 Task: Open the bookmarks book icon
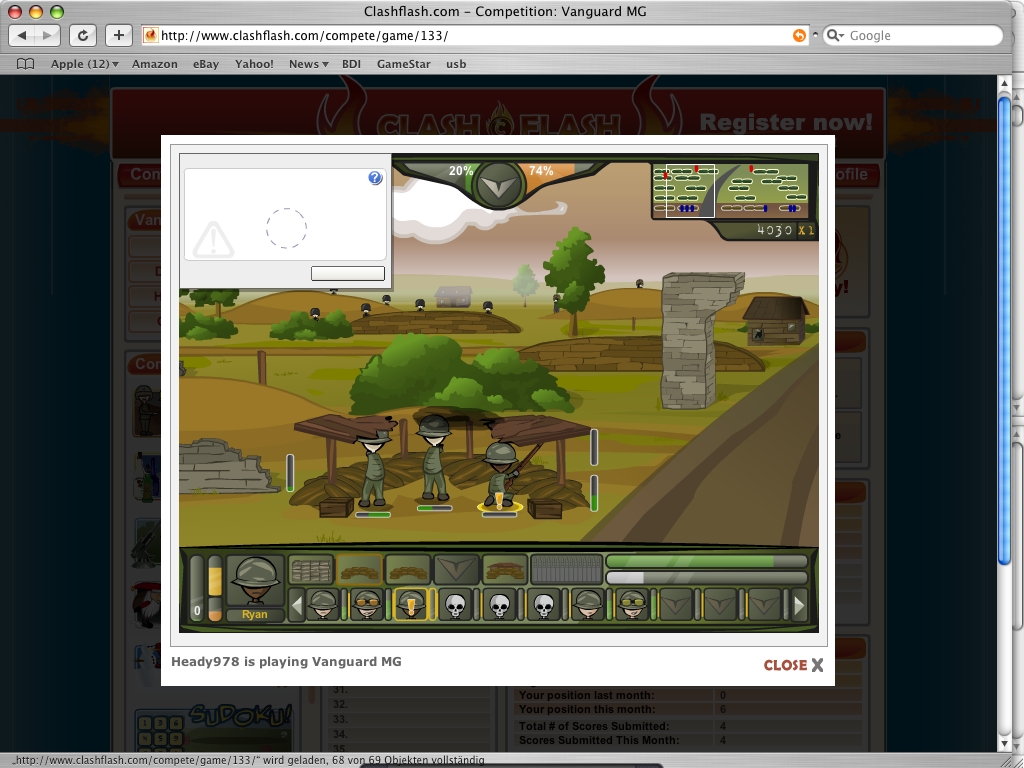(x=25, y=64)
